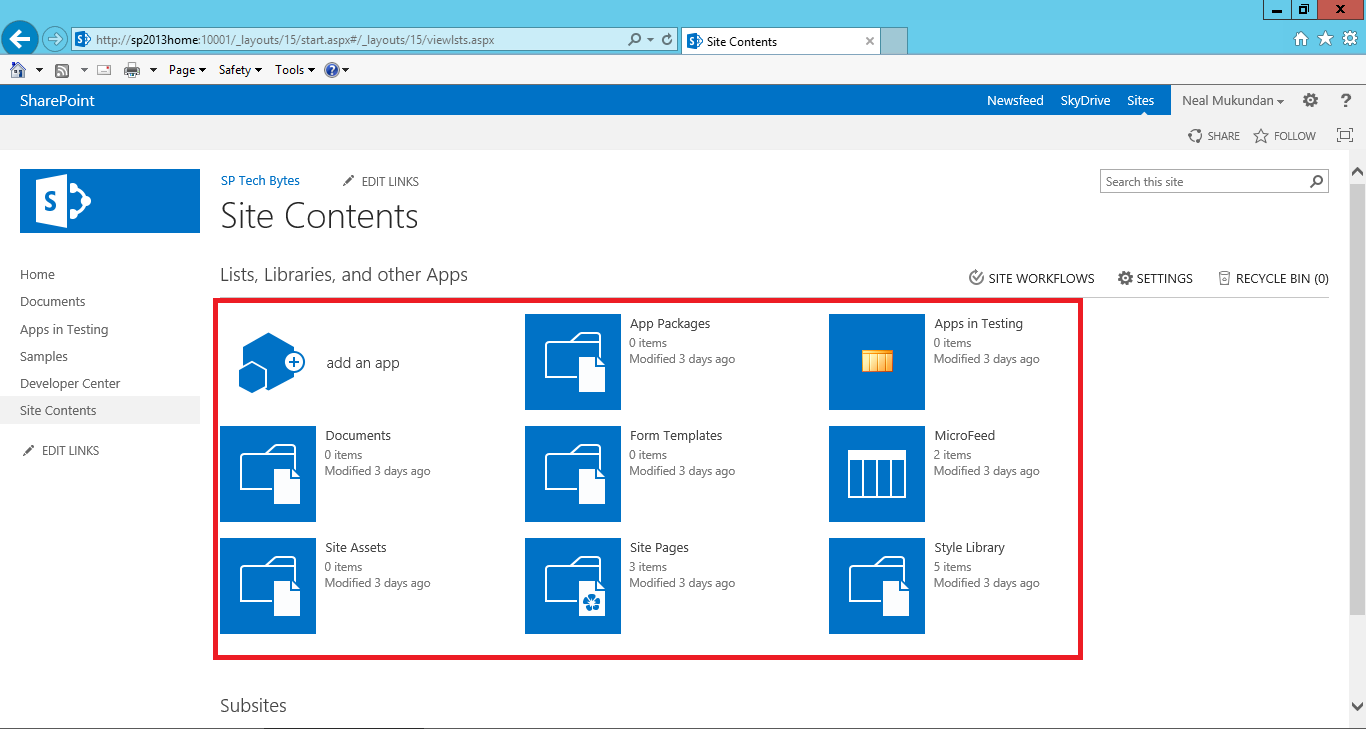Open the Site Pages tile icon
This screenshot has width=1366, height=729.
coord(573,586)
